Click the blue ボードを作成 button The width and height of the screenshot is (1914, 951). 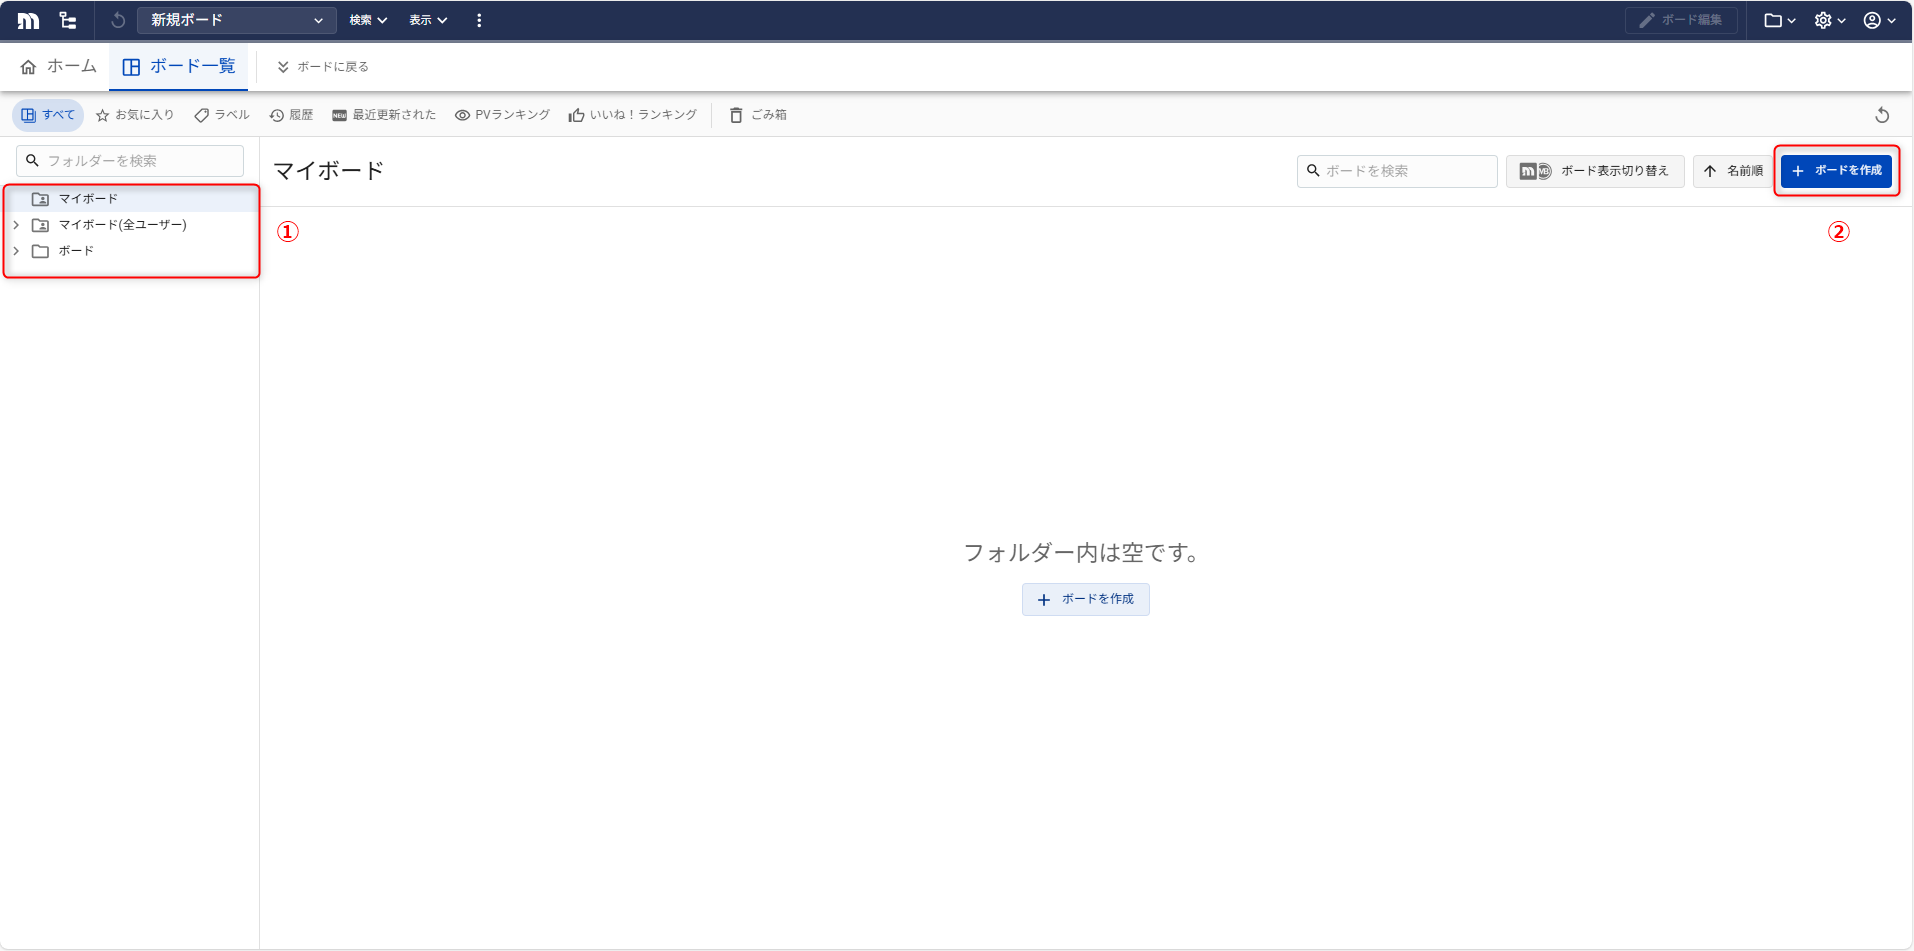click(x=1836, y=171)
